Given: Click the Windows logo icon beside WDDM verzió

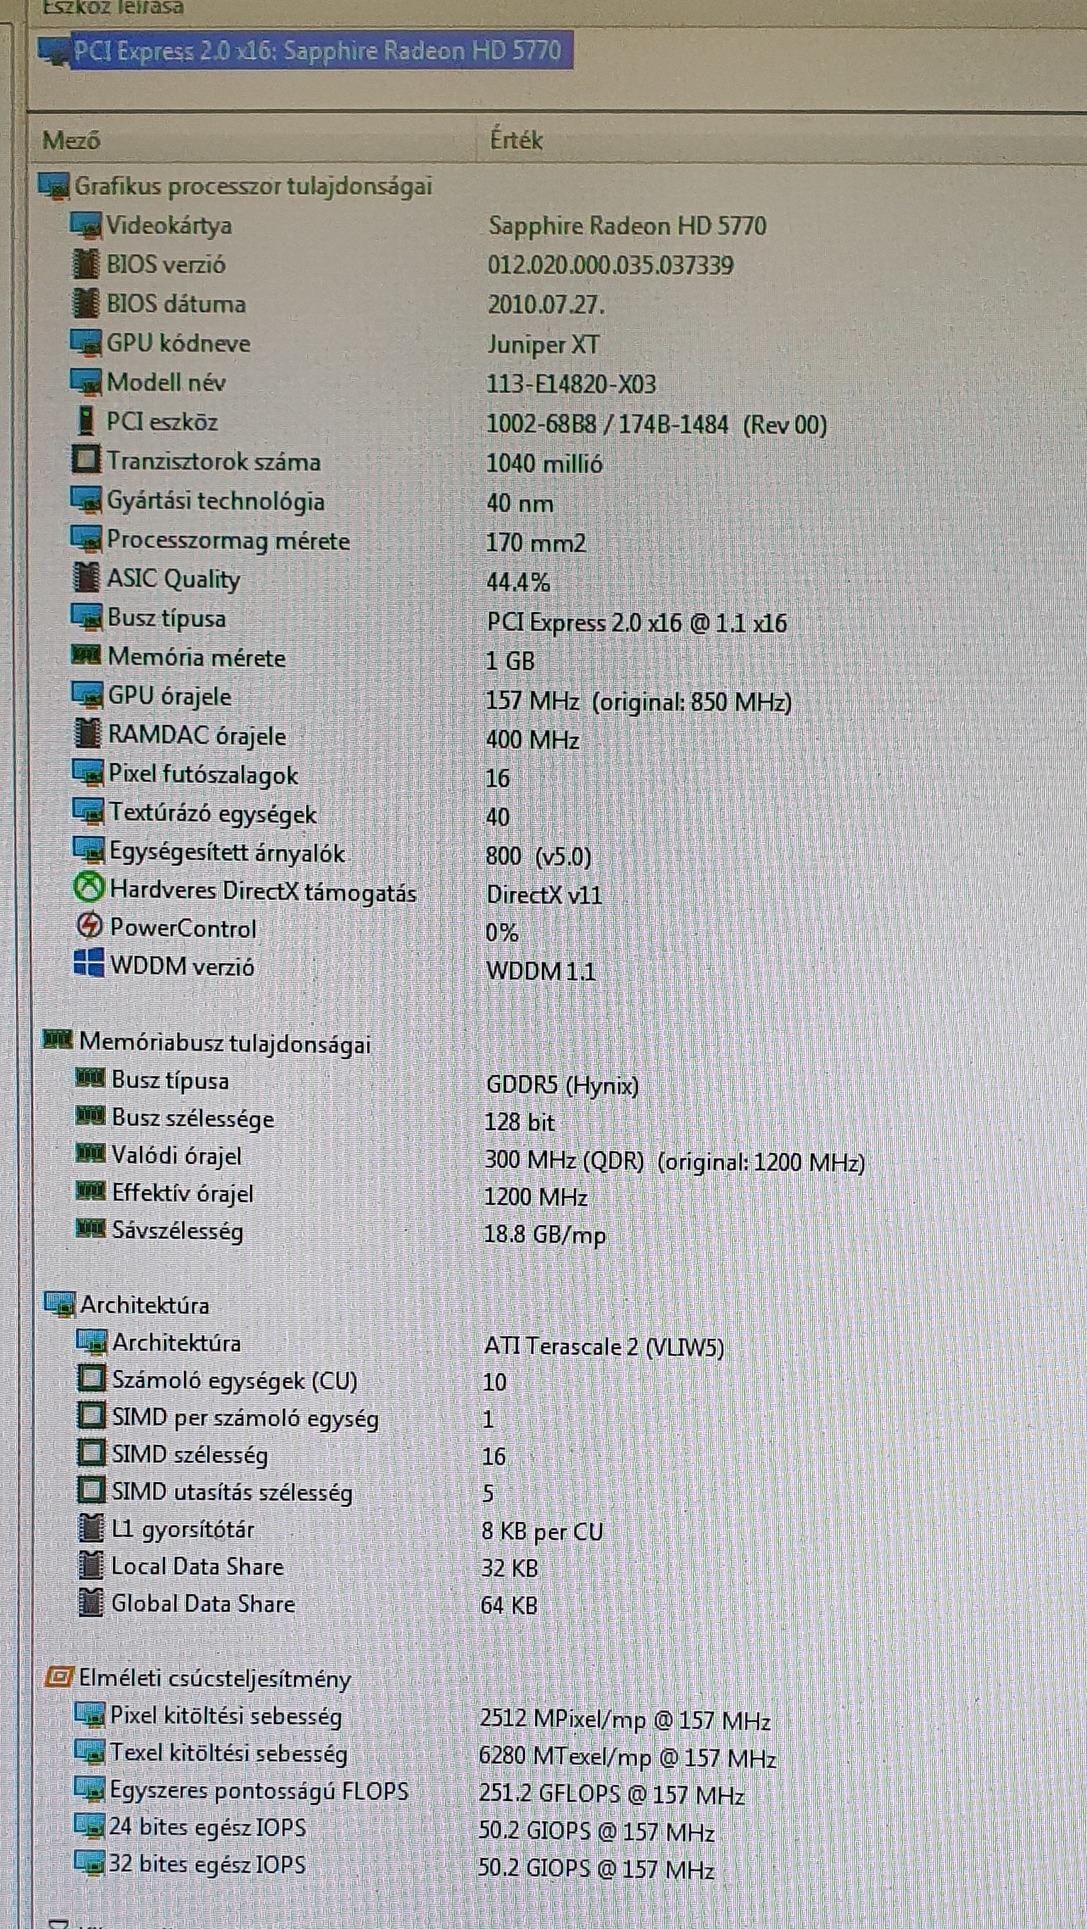Looking at the screenshot, I should 89,964.
